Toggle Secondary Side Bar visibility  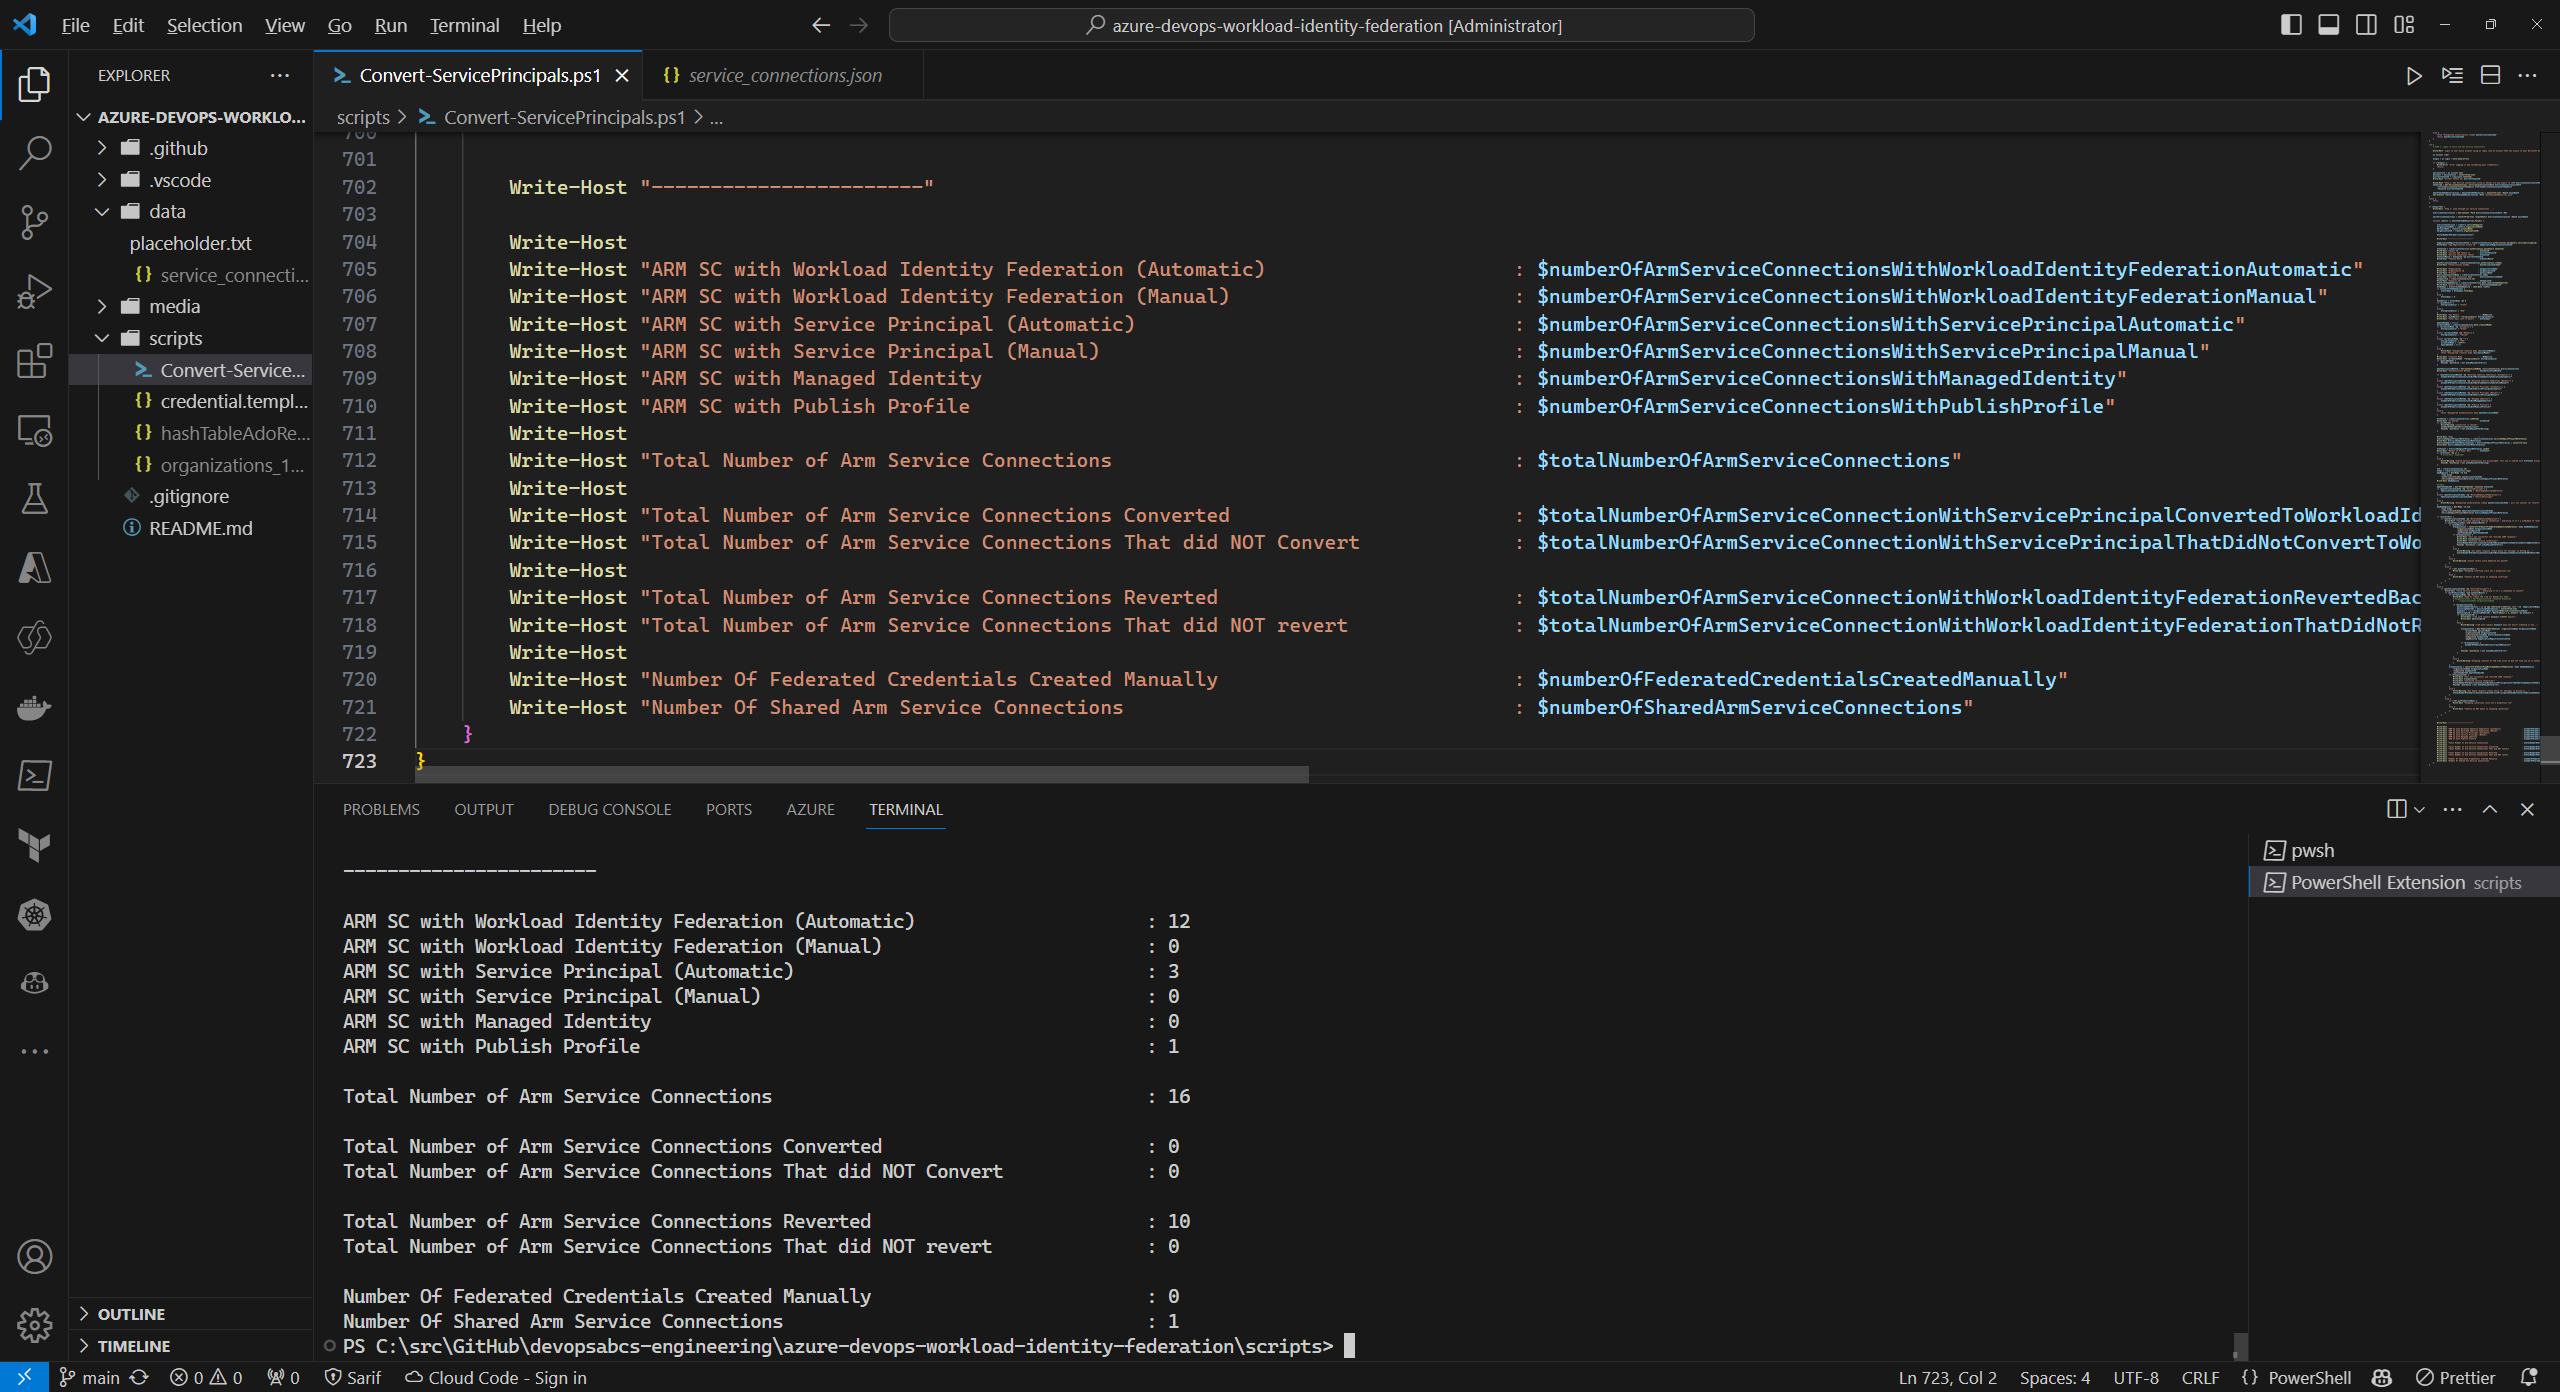pos(2366,25)
